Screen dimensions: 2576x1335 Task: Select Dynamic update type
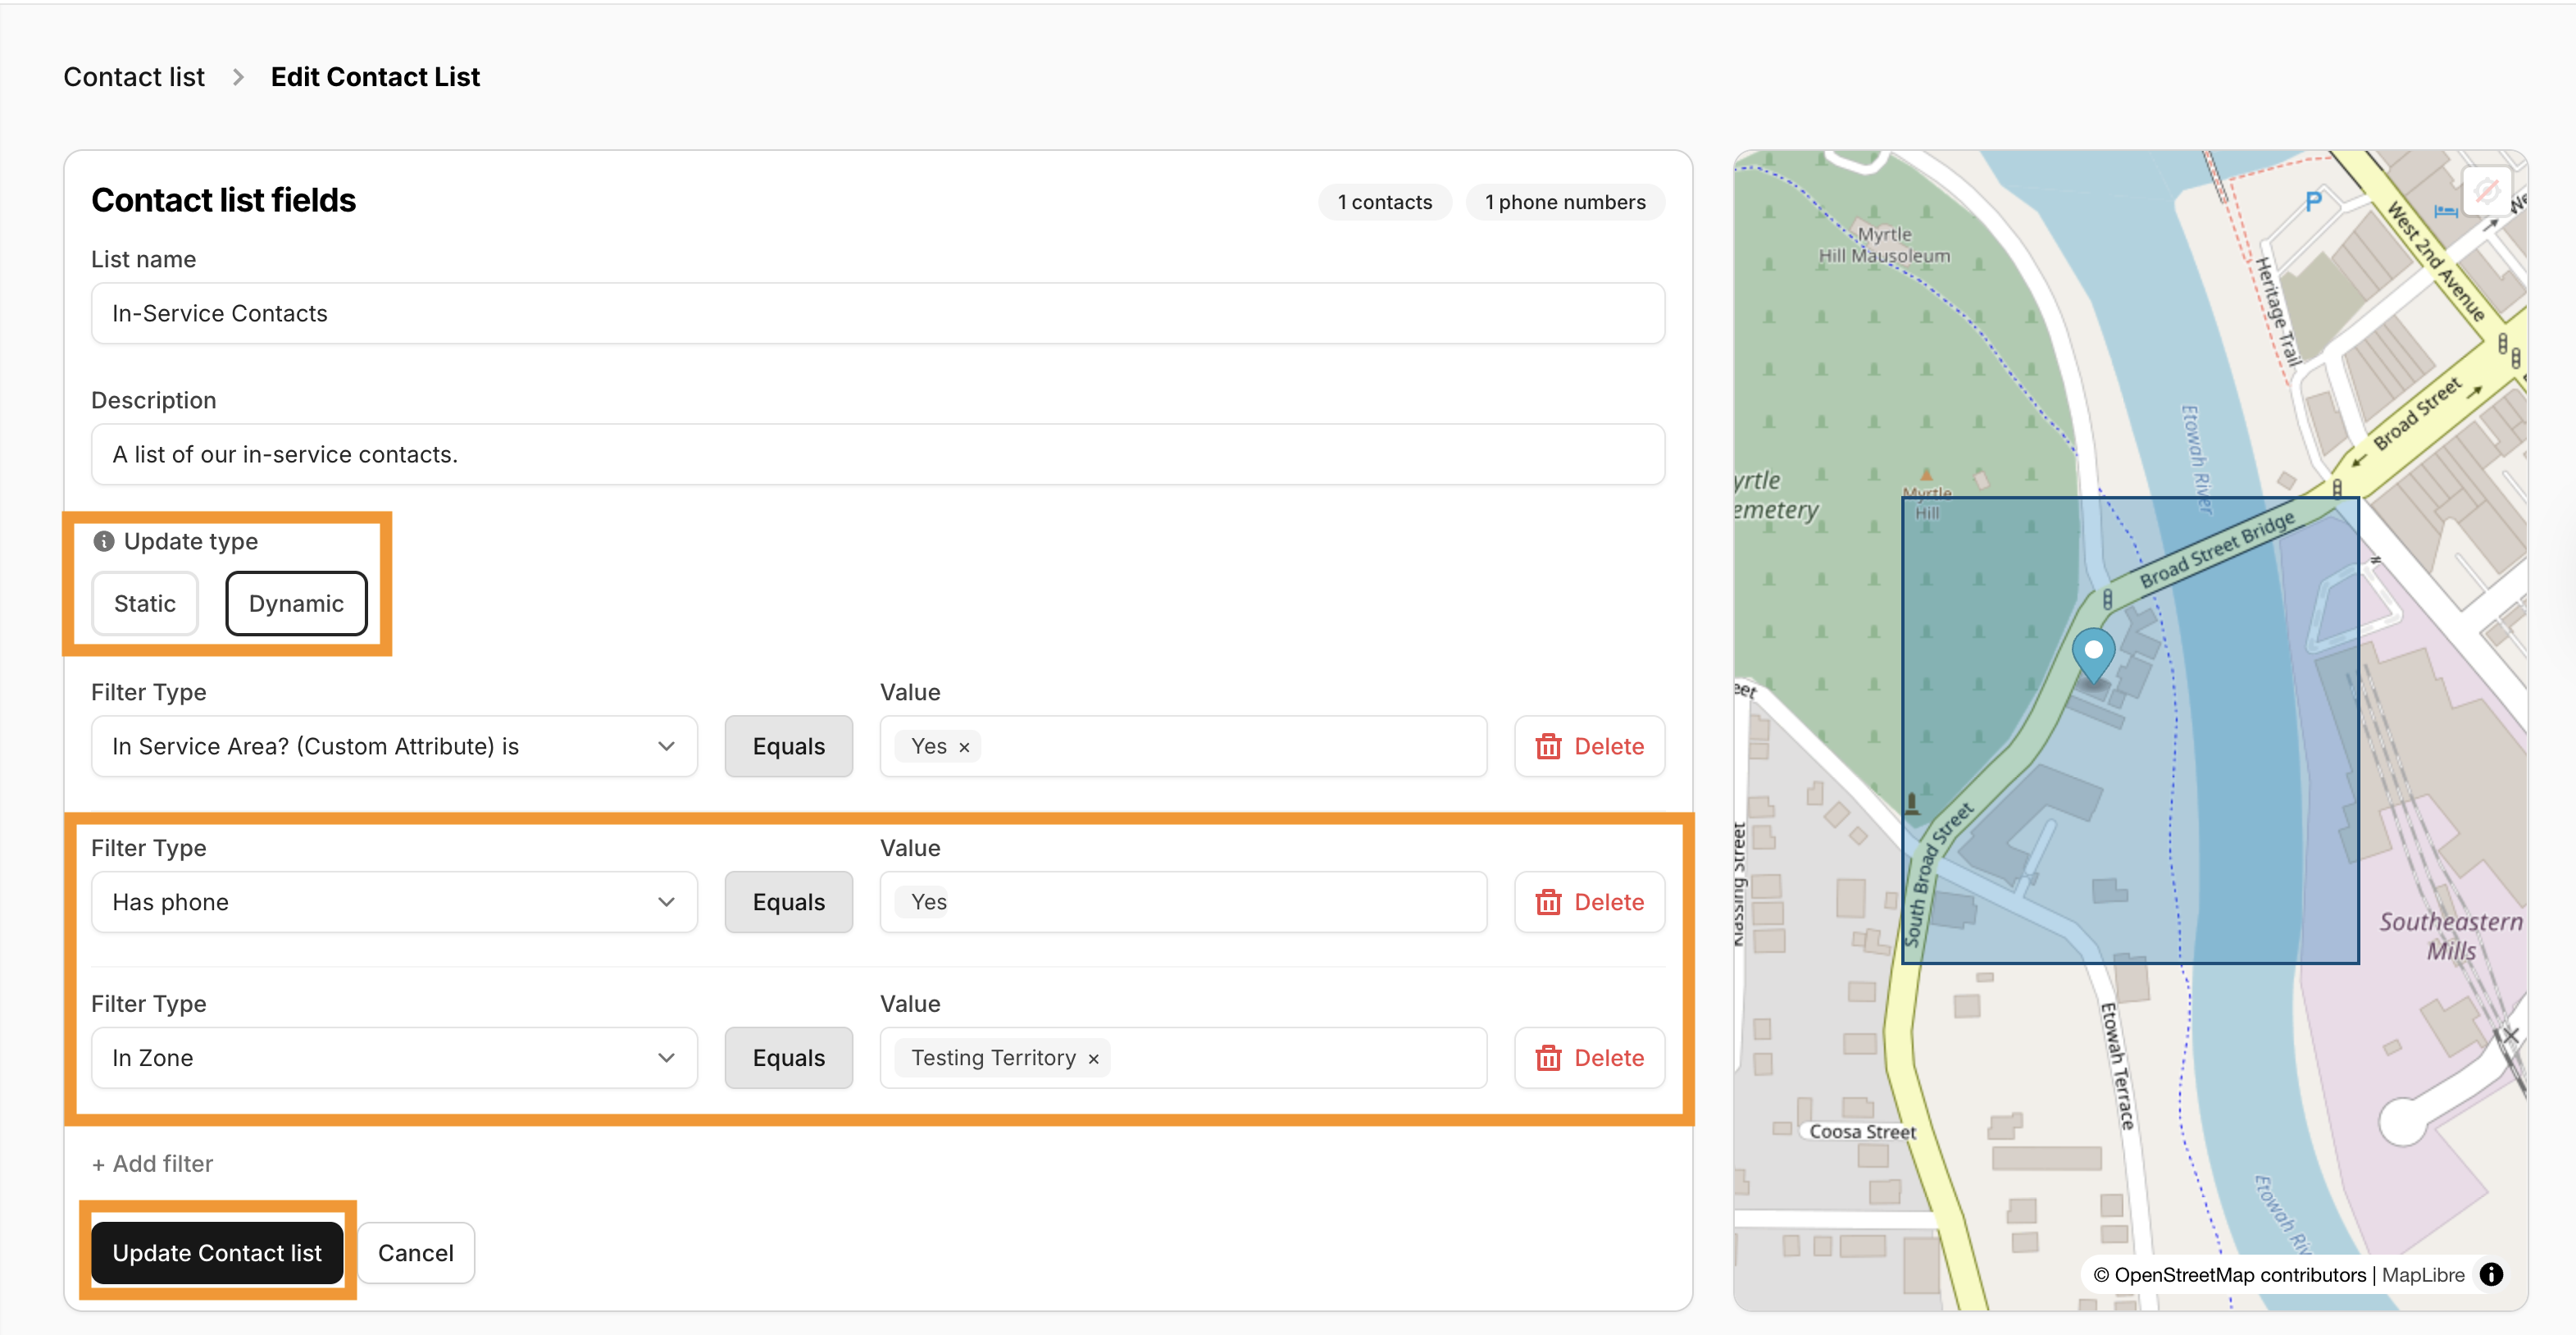(296, 603)
